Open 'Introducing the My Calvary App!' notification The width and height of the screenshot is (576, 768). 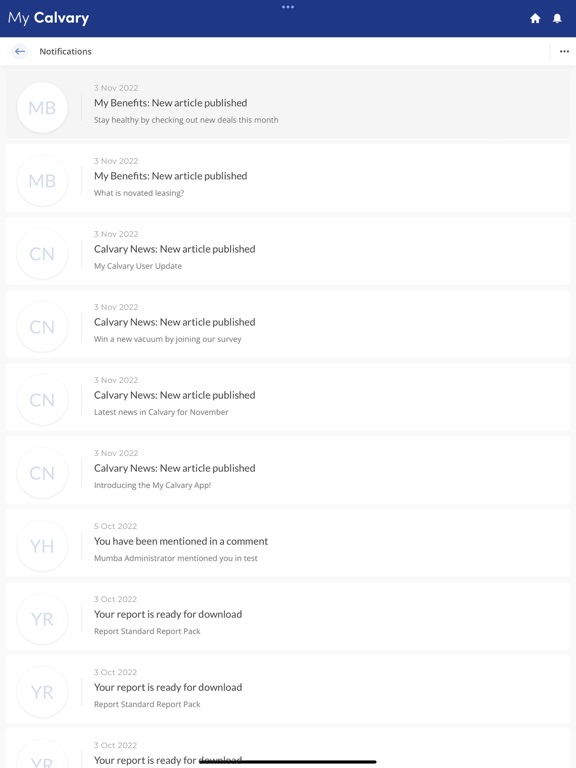click(288, 470)
